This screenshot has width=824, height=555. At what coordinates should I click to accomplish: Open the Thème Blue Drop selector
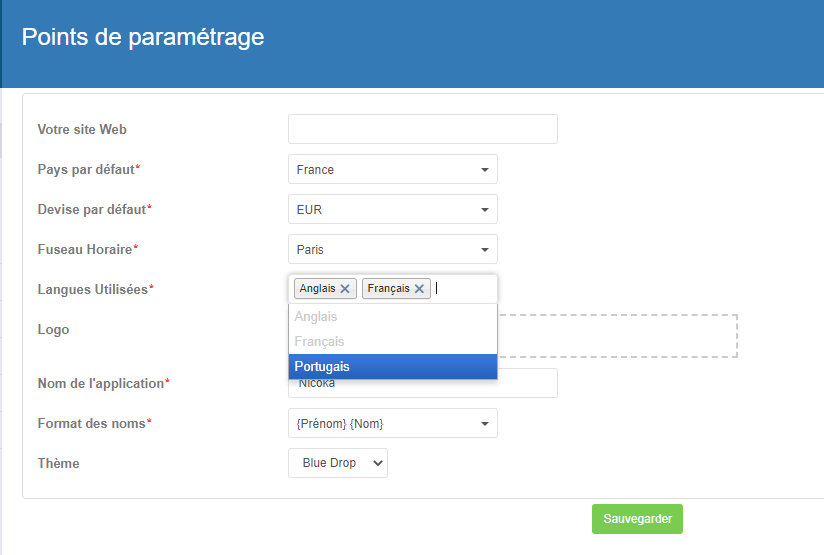[338, 463]
